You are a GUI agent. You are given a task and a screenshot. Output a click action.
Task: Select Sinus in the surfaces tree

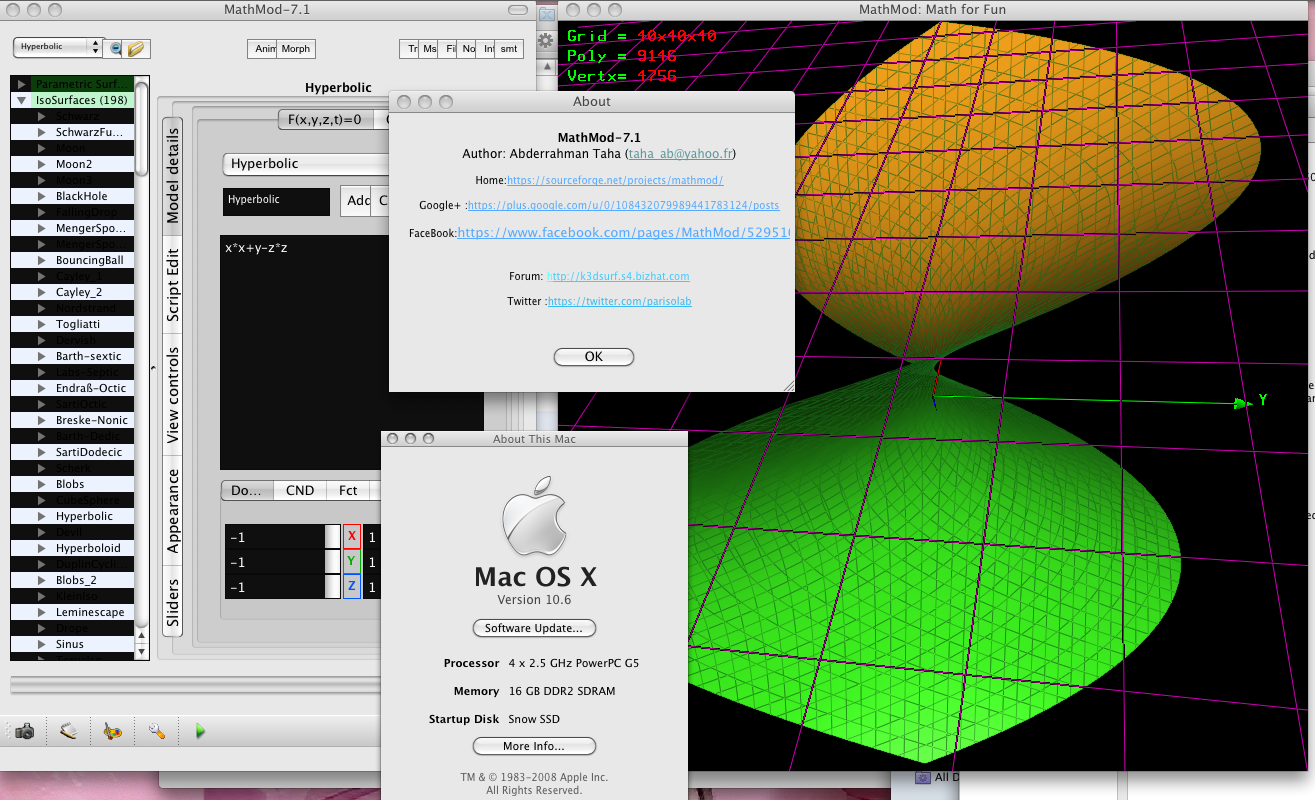click(x=70, y=644)
